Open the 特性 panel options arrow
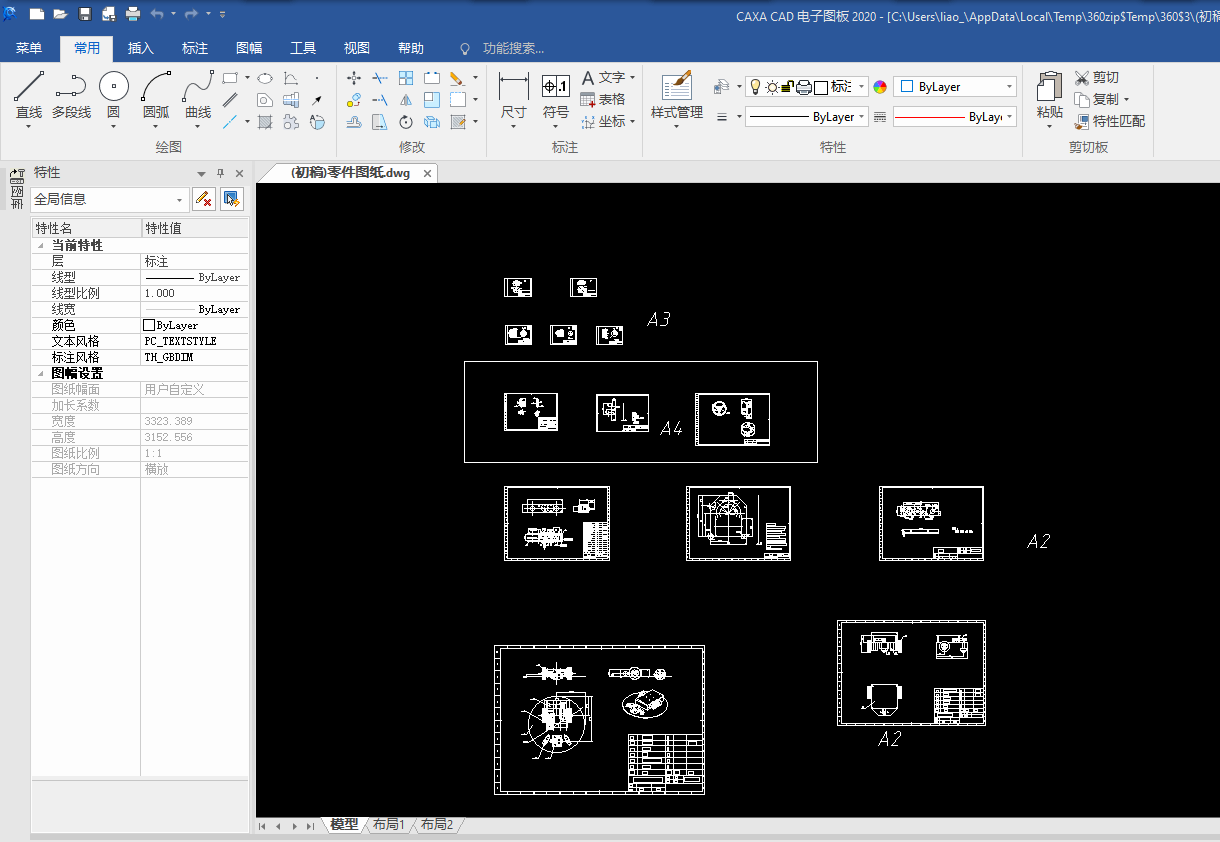The image size is (1220, 842). pos(201,173)
